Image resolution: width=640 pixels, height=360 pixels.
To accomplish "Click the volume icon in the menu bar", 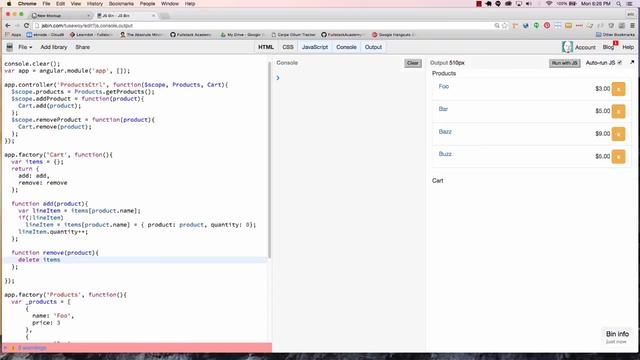I will click(x=529, y=4).
